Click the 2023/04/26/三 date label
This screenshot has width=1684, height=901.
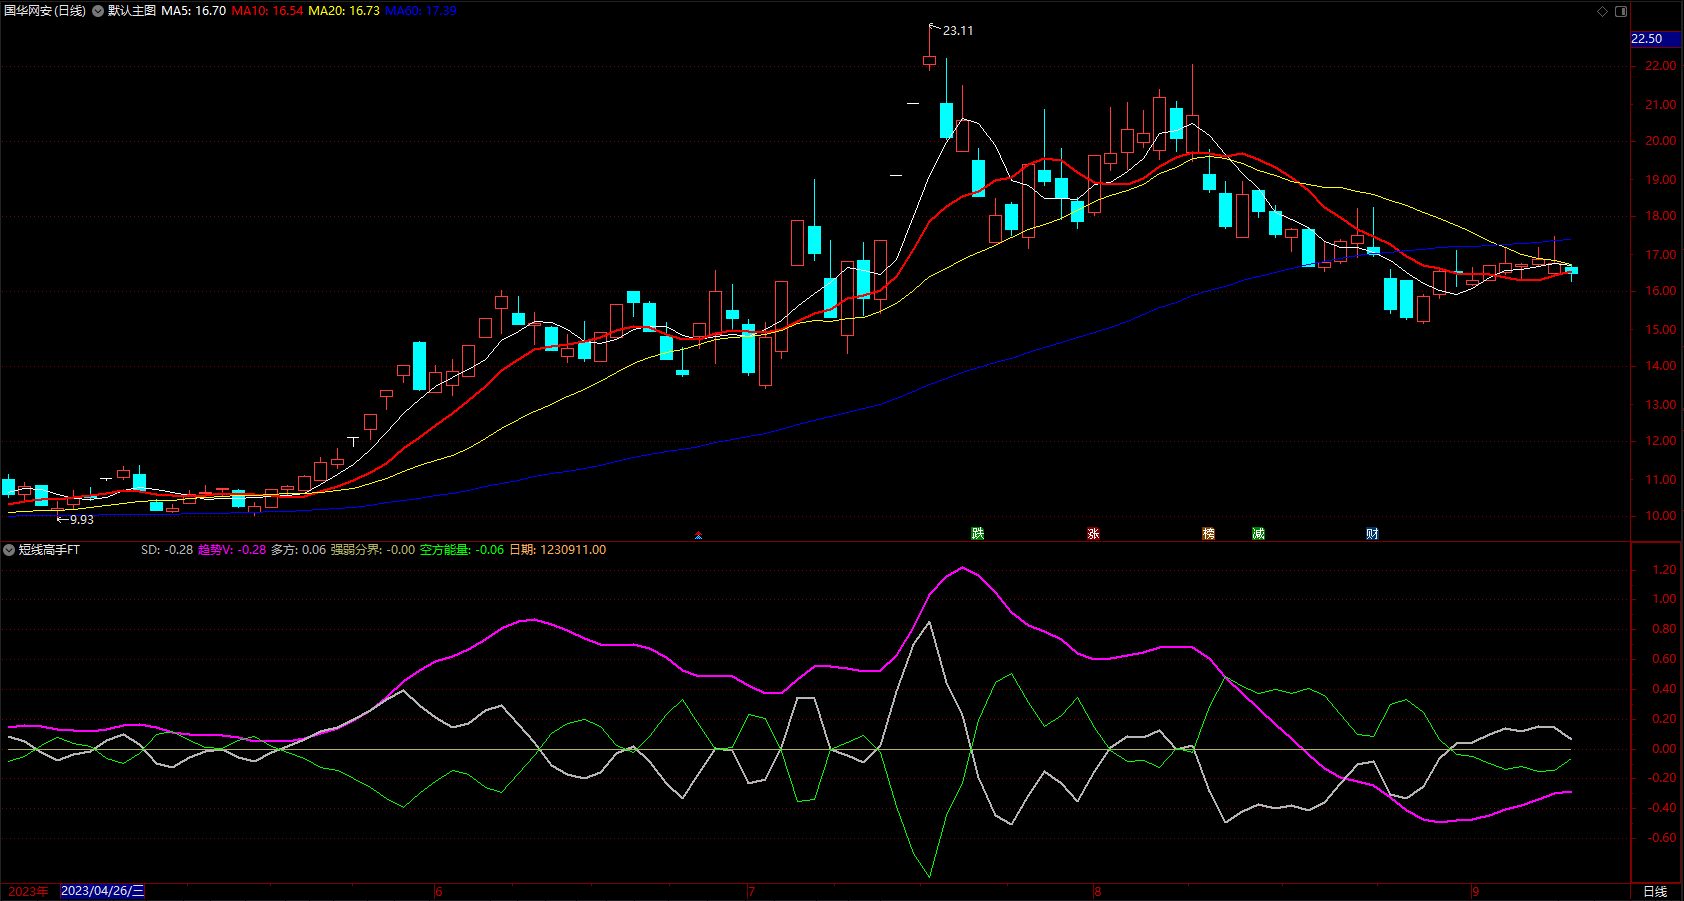pos(103,891)
